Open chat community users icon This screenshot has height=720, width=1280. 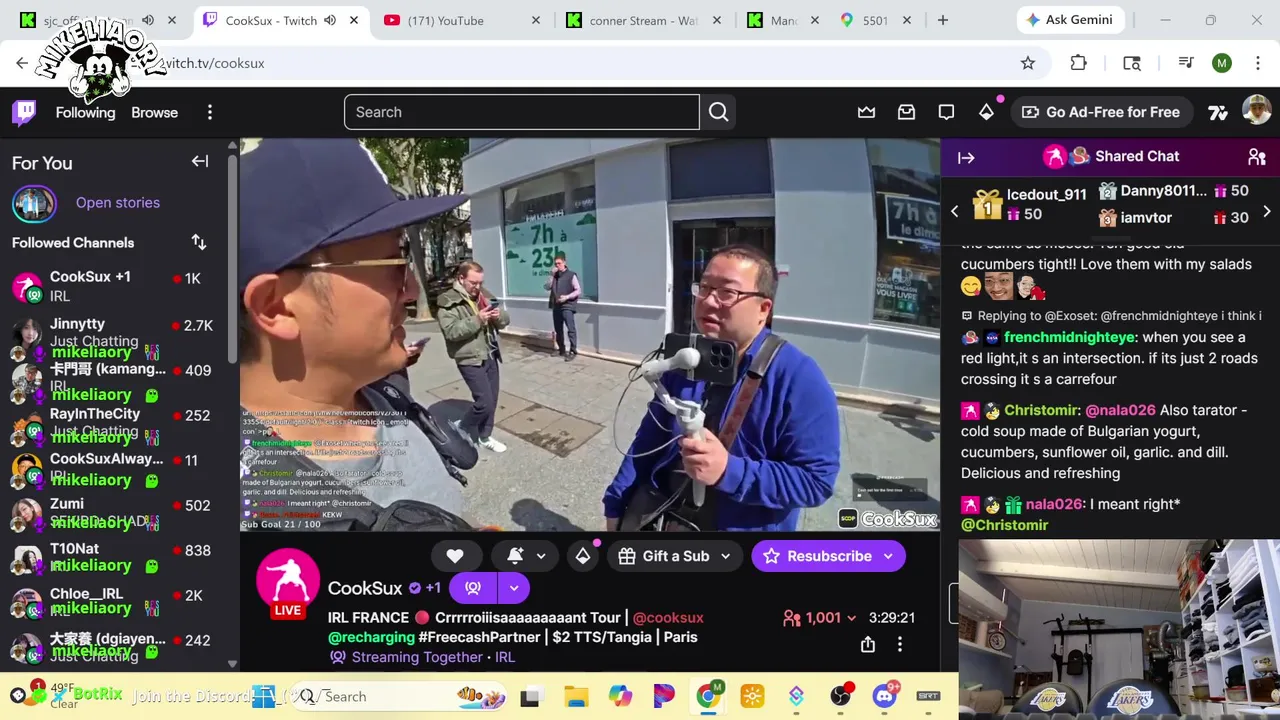click(x=1257, y=157)
